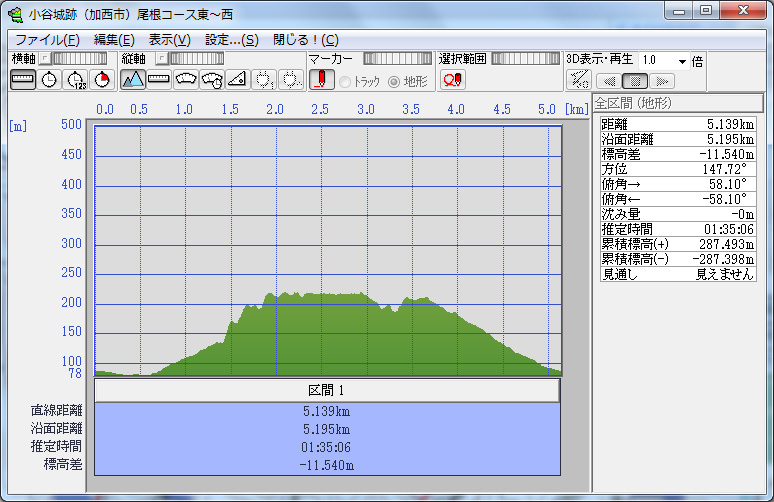
Task: Select the mountain elevation vertical axis icon
Action: click(x=133, y=79)
